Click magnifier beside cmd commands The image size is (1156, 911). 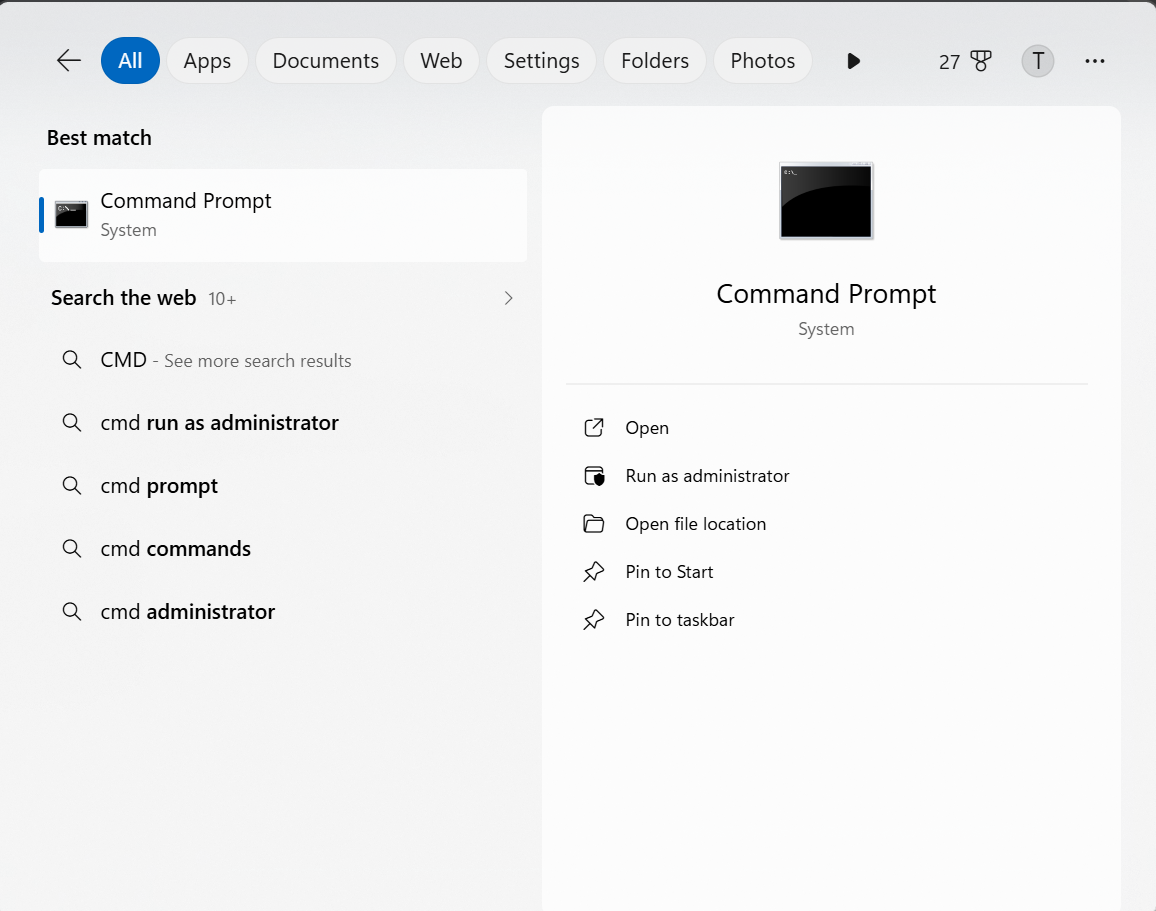coord(72,548)
